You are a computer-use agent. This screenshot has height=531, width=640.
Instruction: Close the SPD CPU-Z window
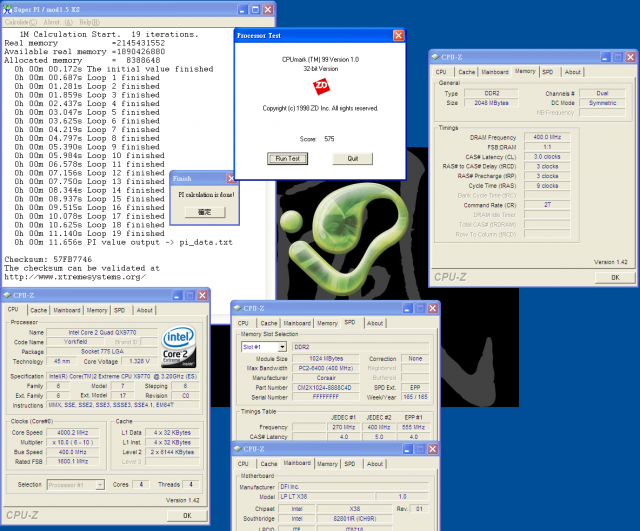tap(433, 308)
